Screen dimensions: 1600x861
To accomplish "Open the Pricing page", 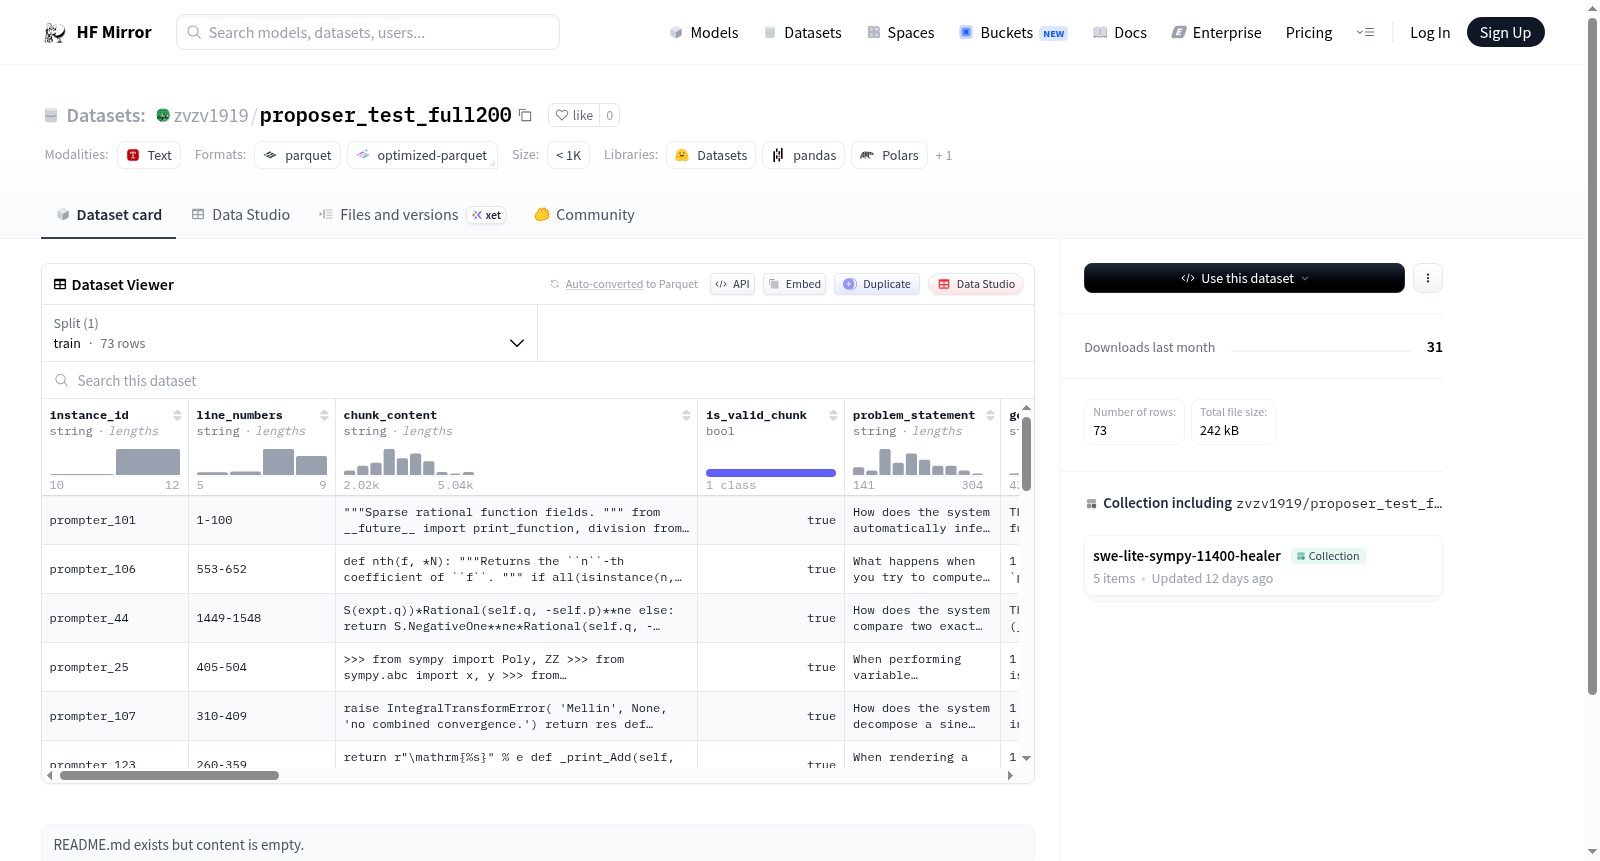I will 1309,32.
